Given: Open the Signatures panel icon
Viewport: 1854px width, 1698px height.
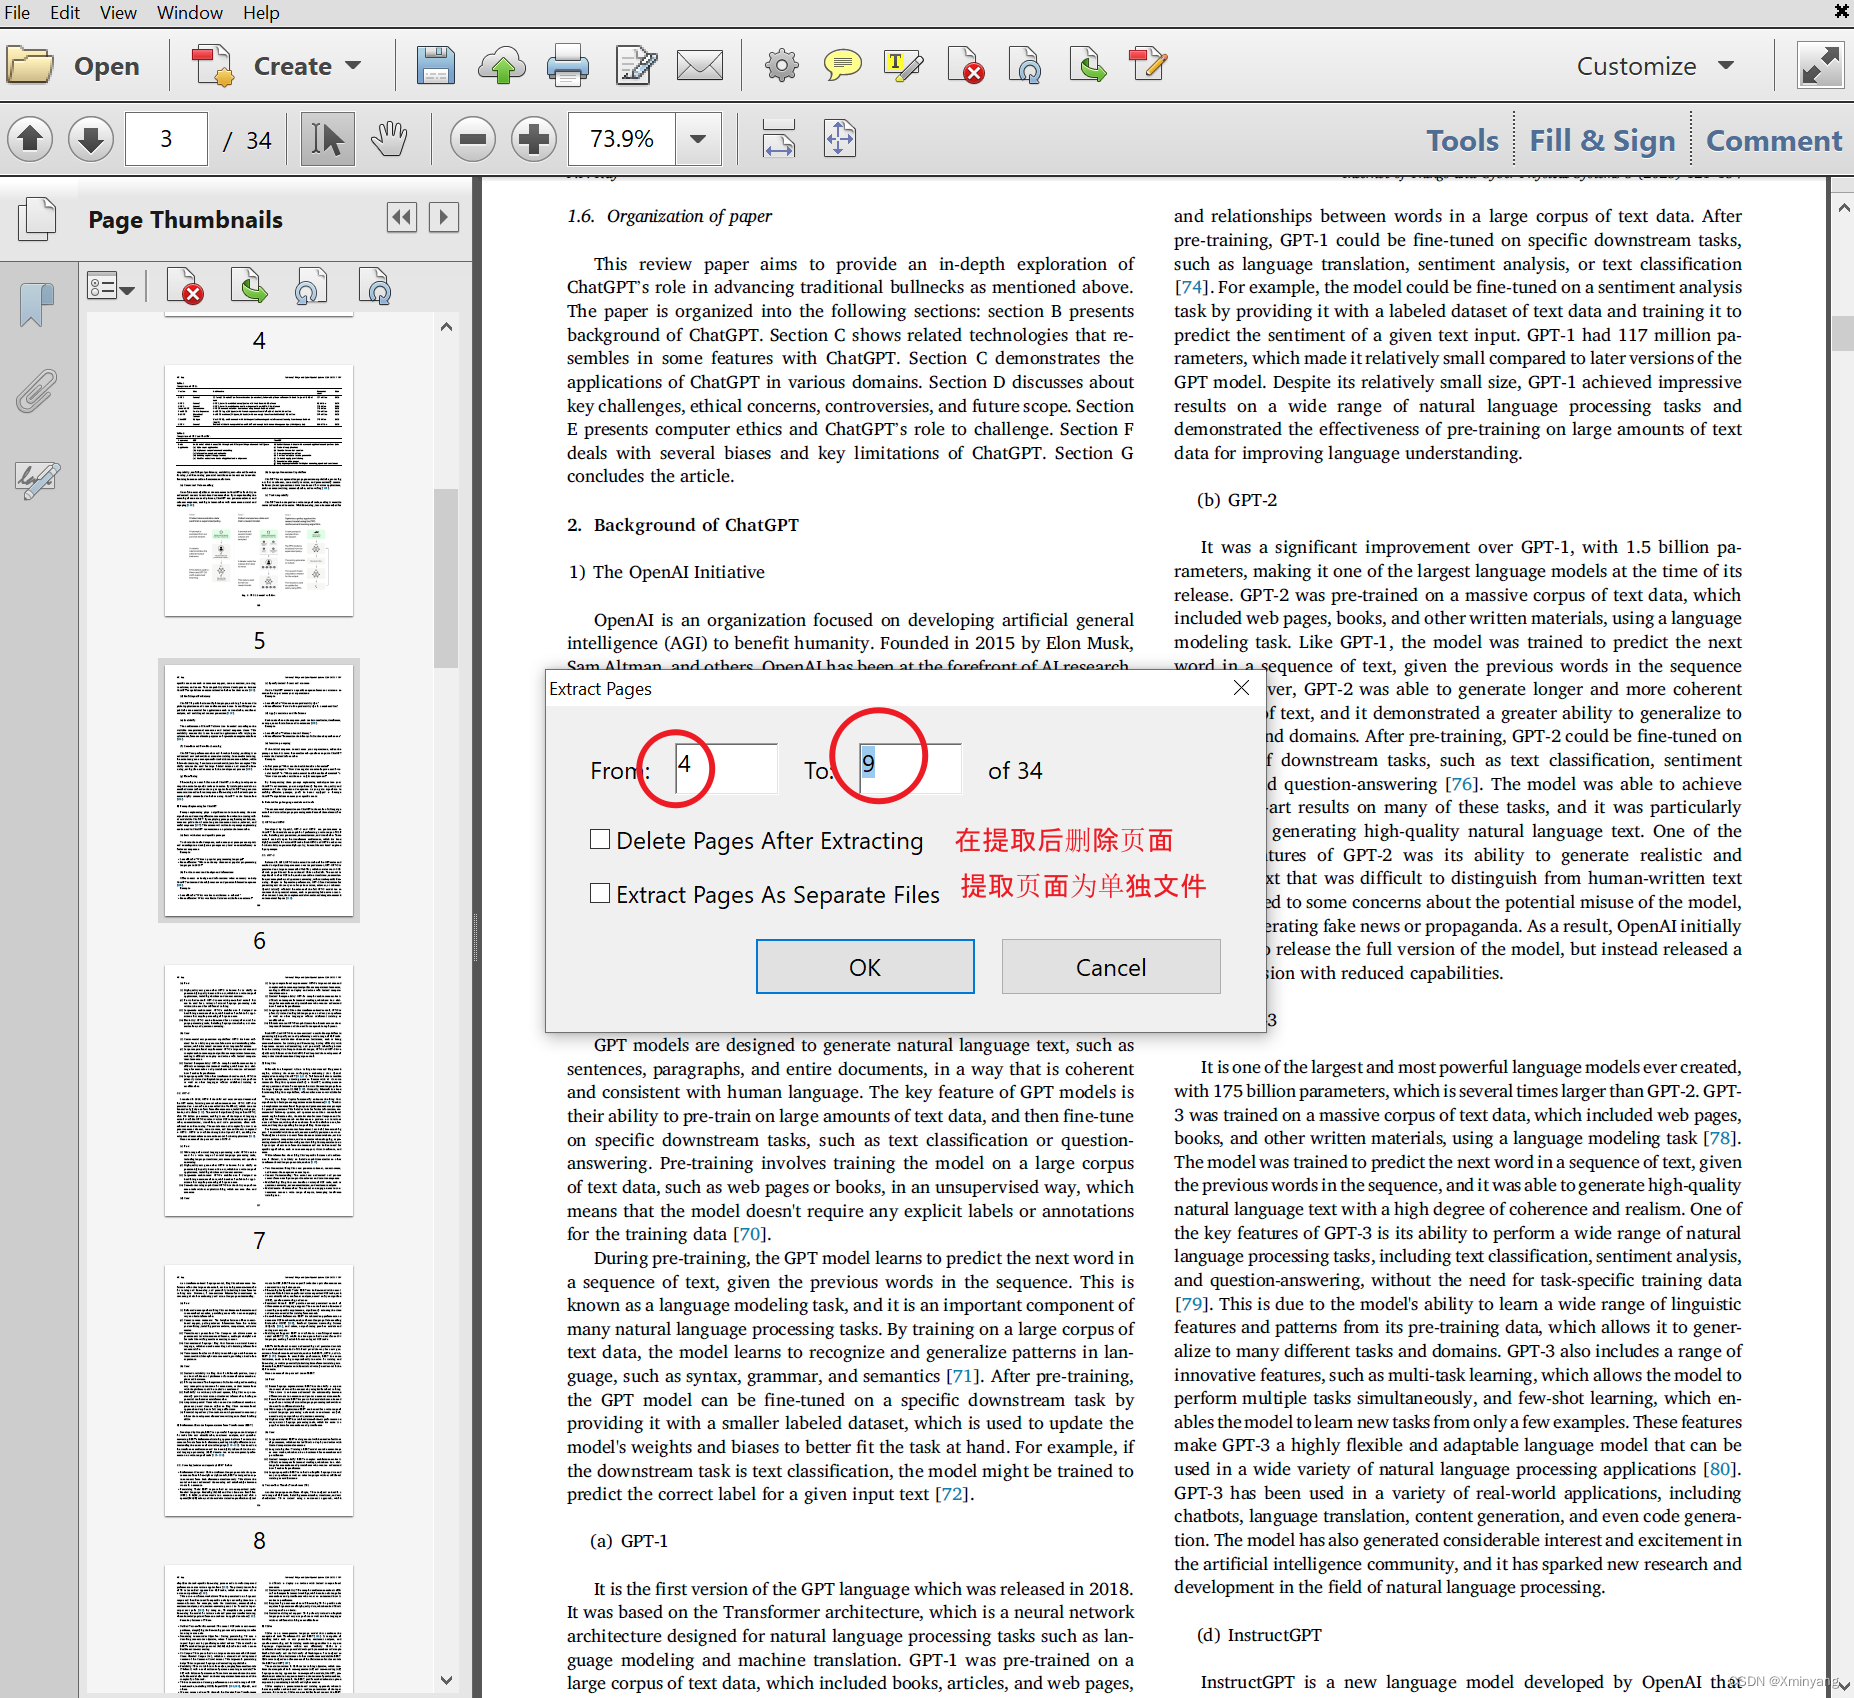Looking at the screenshot, I should 38,480.
